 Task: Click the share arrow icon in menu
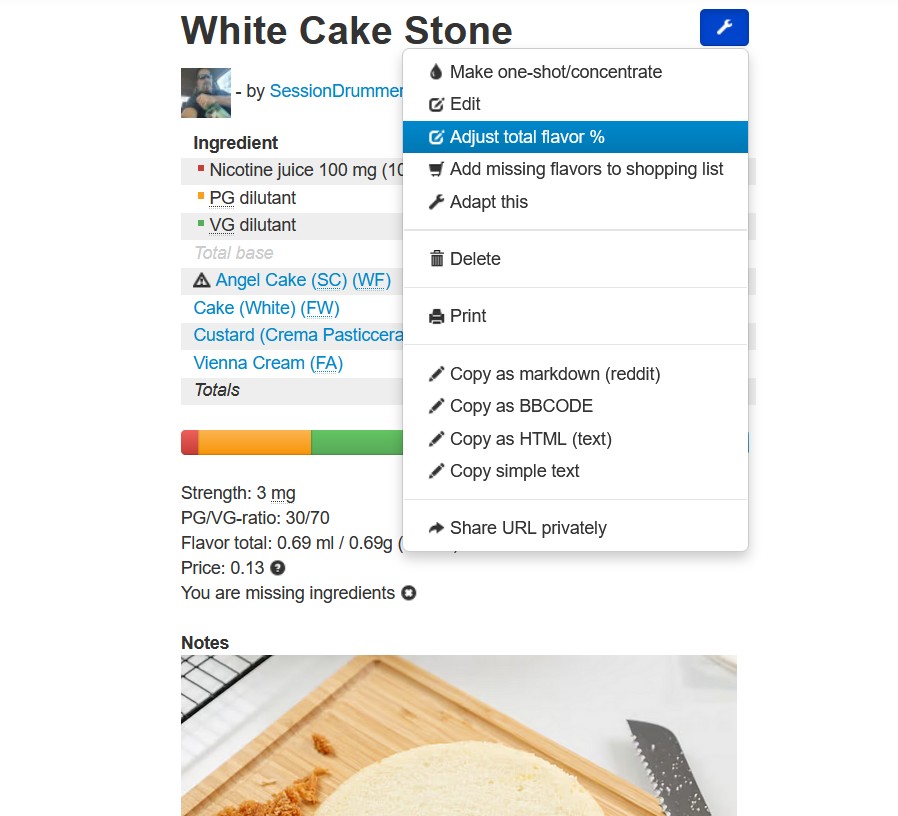coord(436,528)
